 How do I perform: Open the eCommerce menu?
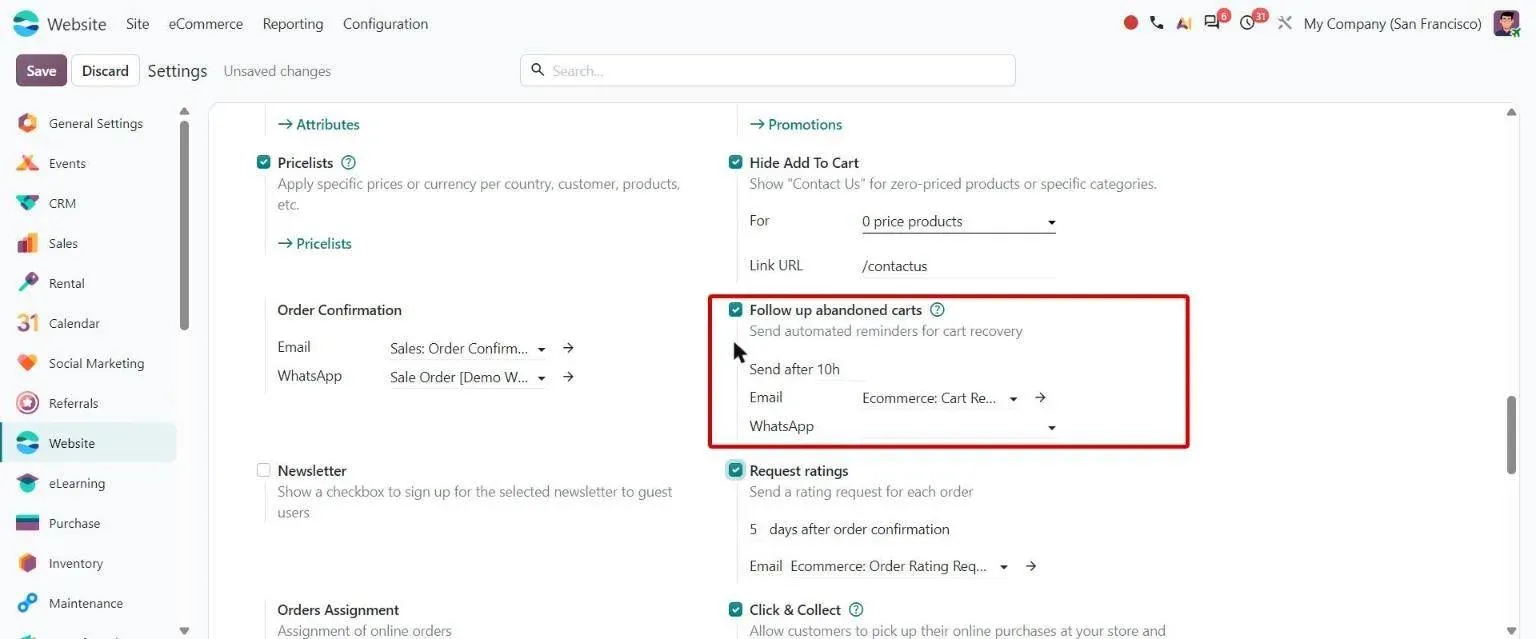205,23
